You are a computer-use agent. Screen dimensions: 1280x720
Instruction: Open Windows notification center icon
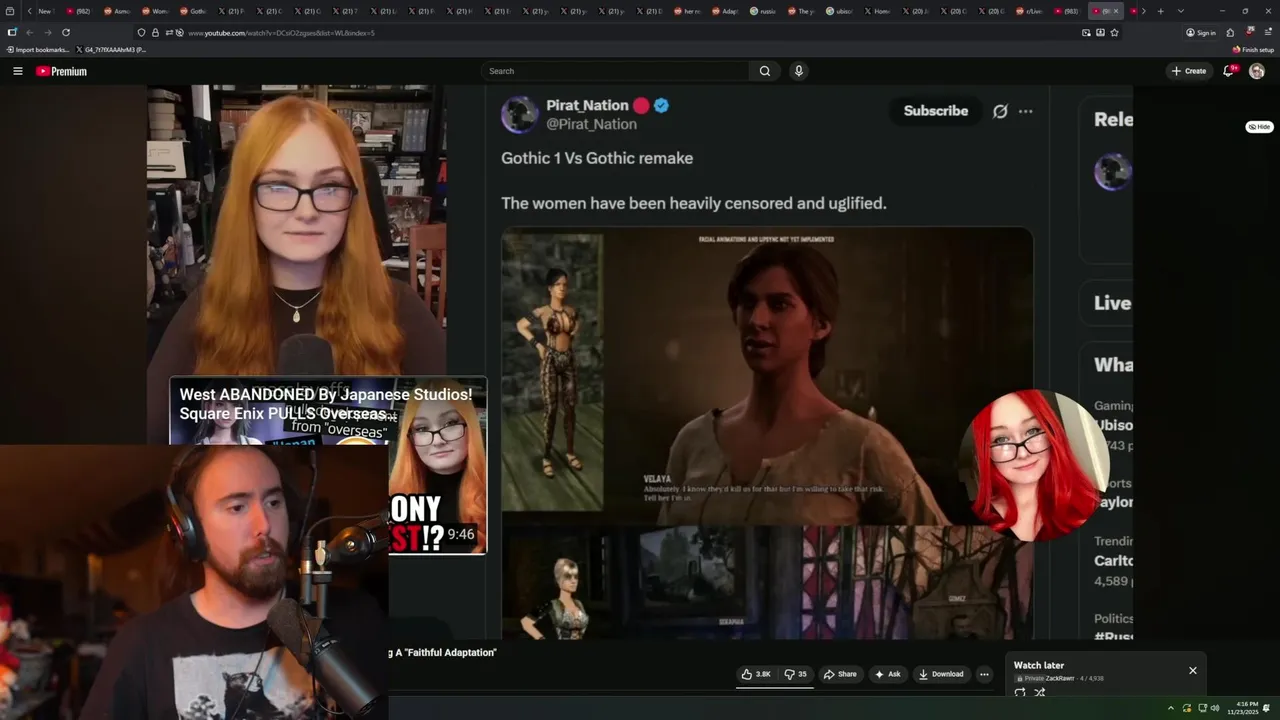tap(1267, 708)
